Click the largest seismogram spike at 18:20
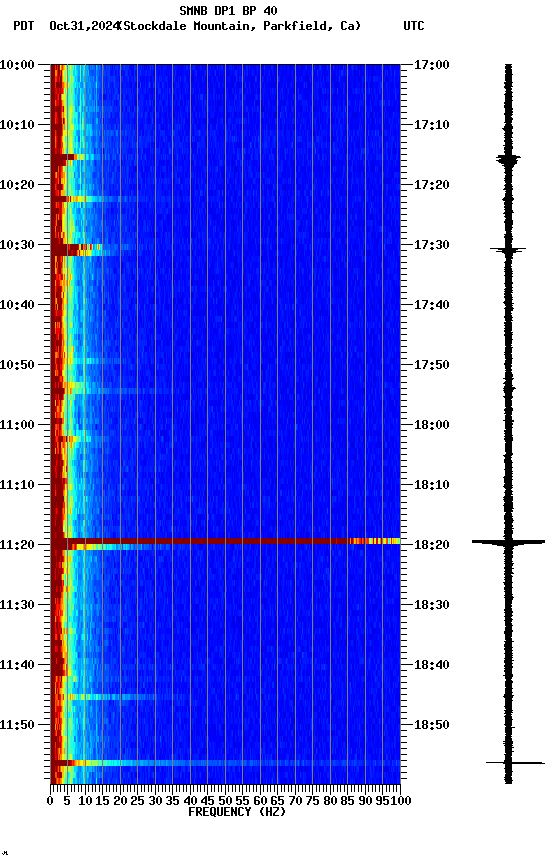The height and width of the screenshot is (864, 552). click(508, 543)
